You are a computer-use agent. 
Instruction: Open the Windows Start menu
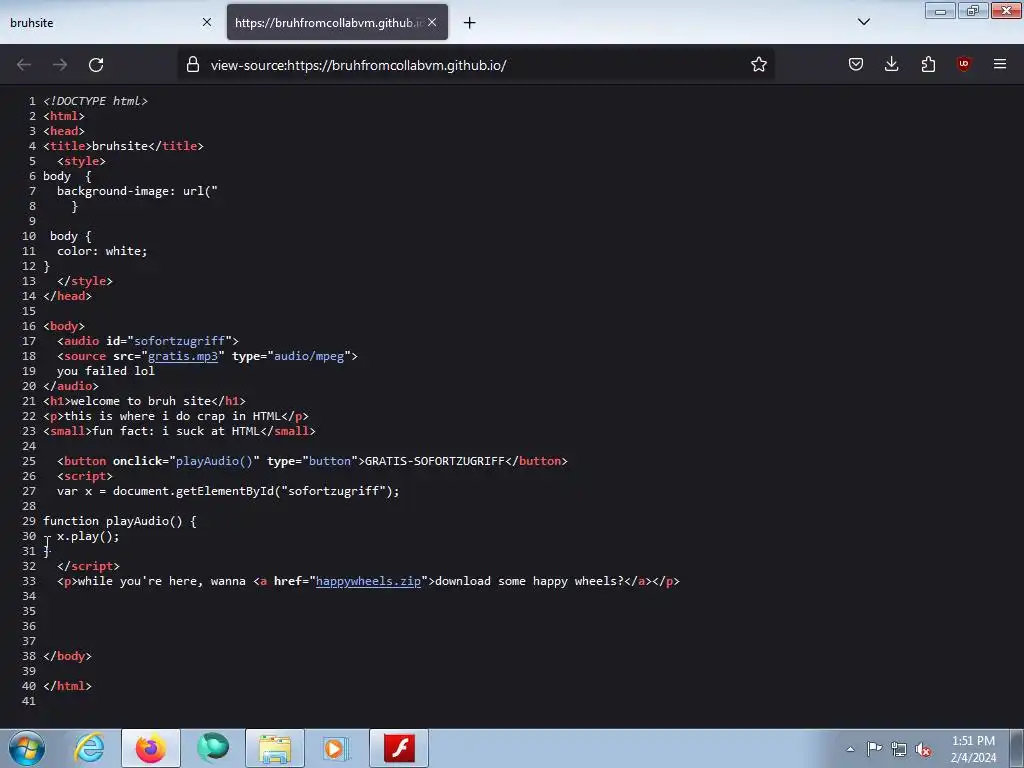click(27, 748)
